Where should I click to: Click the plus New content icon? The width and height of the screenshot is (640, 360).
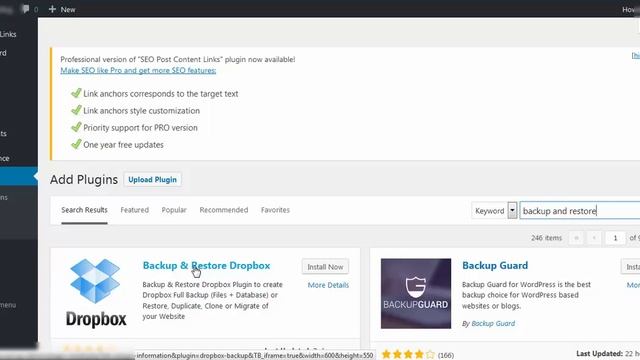(52, 9)
